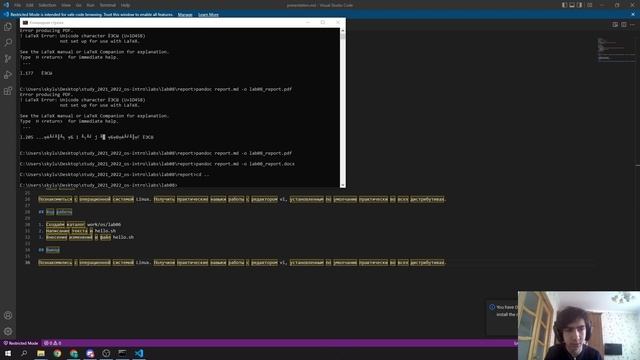The width and height of the screenshot is (640, 360).
Task: Toggle secondary side bar layout icon
Action: (x=580, y=5)
